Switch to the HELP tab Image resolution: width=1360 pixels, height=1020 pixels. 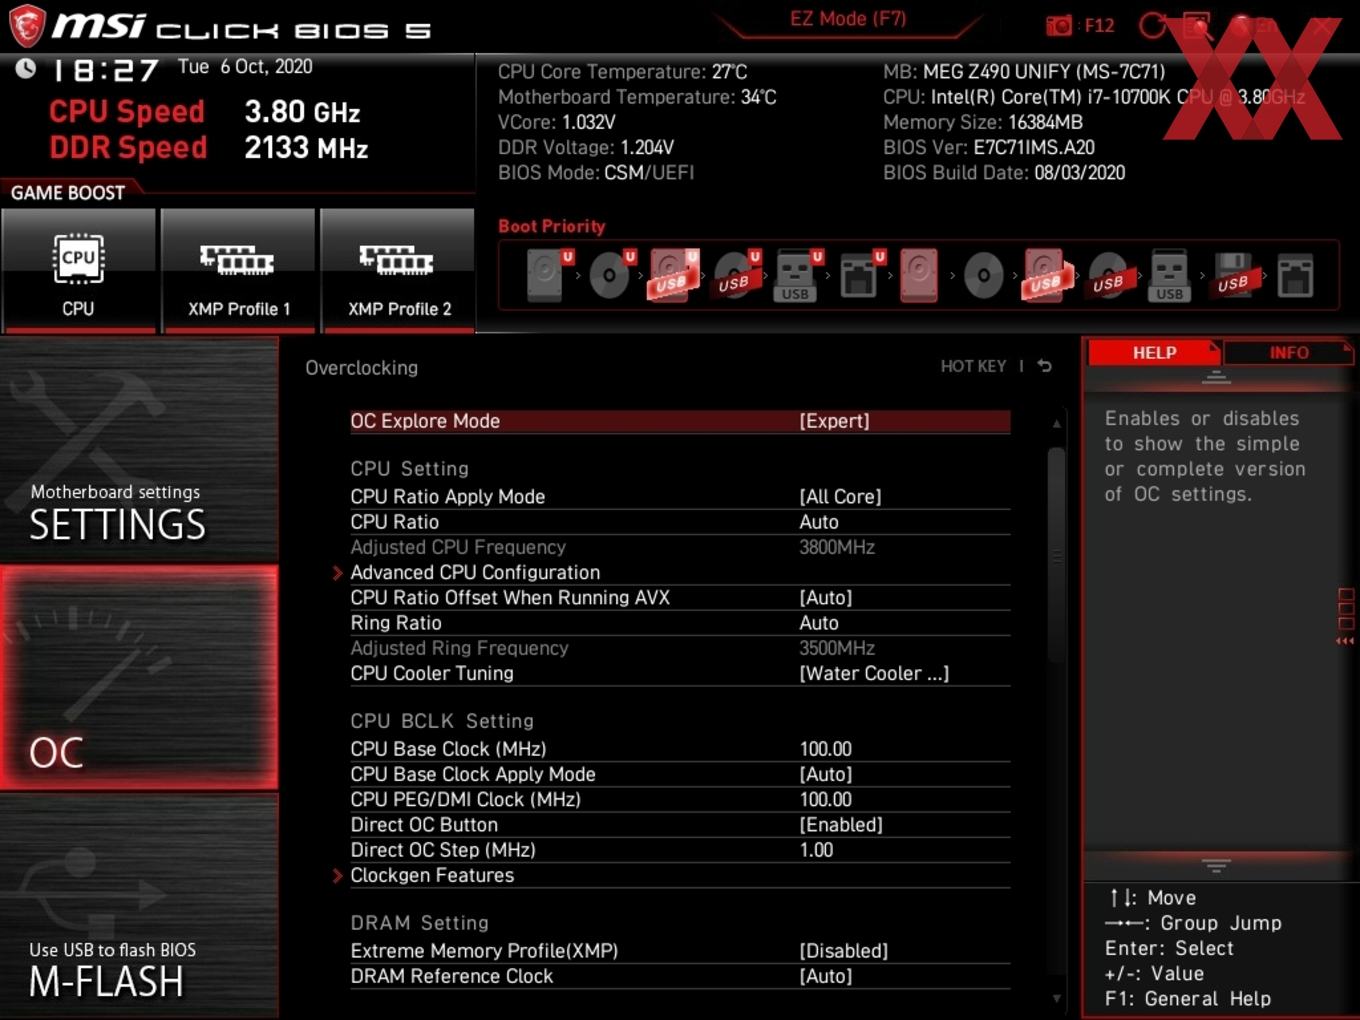coord(1154,353)
